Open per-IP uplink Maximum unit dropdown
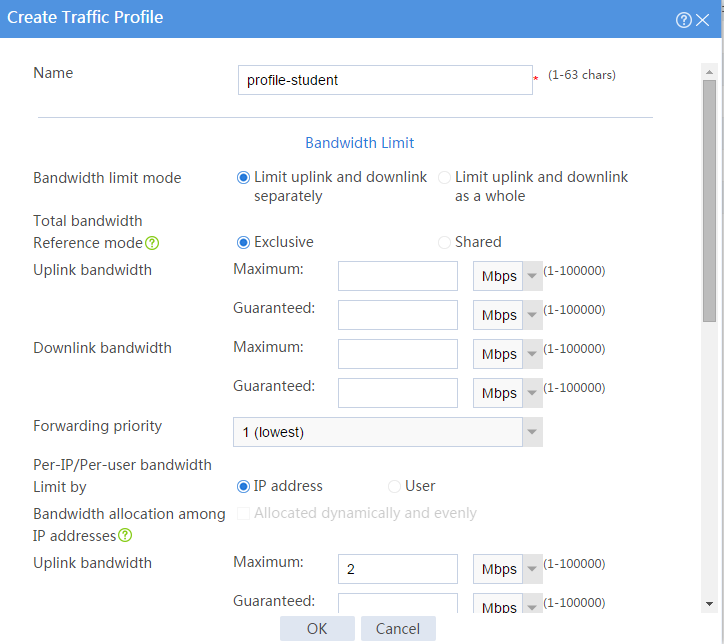The height and width of the screenshot is (644, 724). pyautogui.click(x=507, y=569)
